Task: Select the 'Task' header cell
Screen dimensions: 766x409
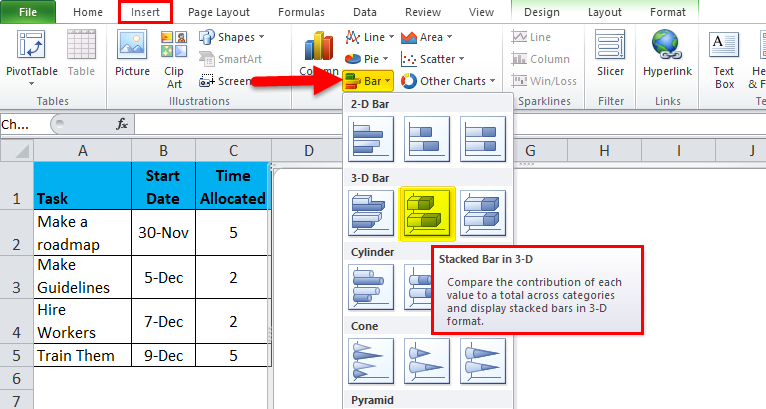Action: [83, 186]
